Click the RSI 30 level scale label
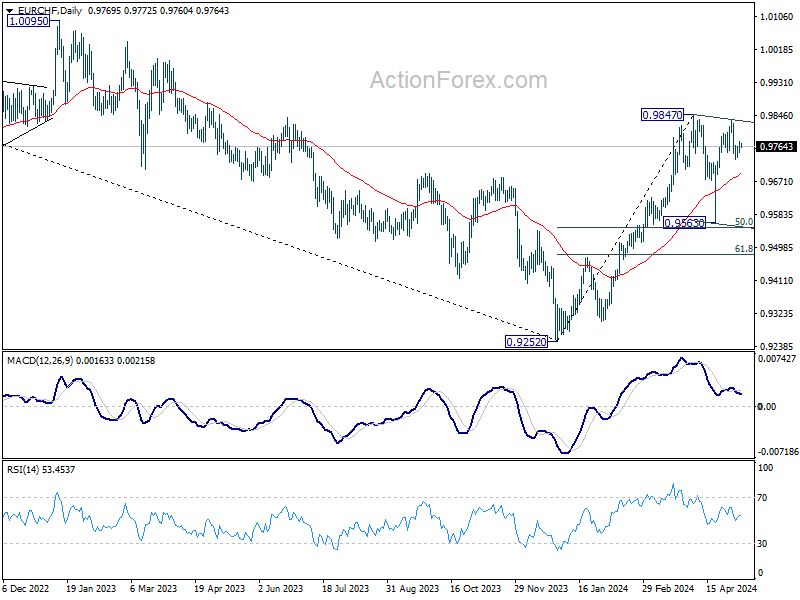Screen dimensions: 800x600 [762, 544]
